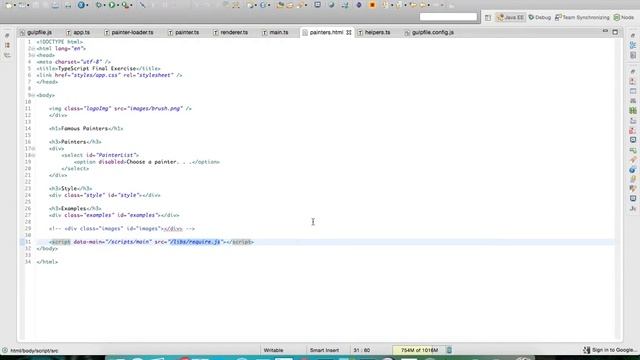Collapse the select fold on line 18

pos(33,155)
